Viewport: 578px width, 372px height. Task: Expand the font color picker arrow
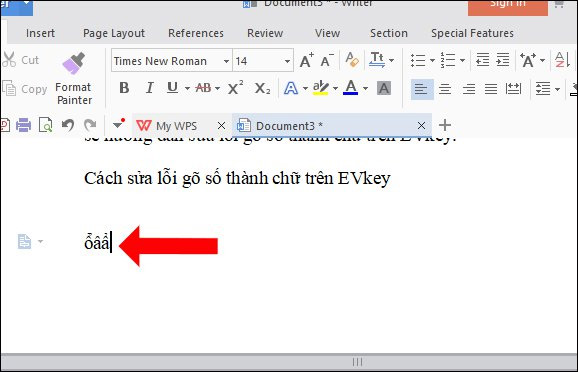coord(365,88)
